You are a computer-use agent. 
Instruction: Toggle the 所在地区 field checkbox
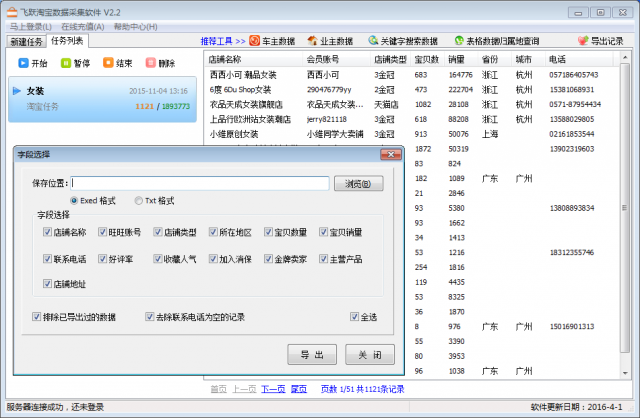(213, 232)
